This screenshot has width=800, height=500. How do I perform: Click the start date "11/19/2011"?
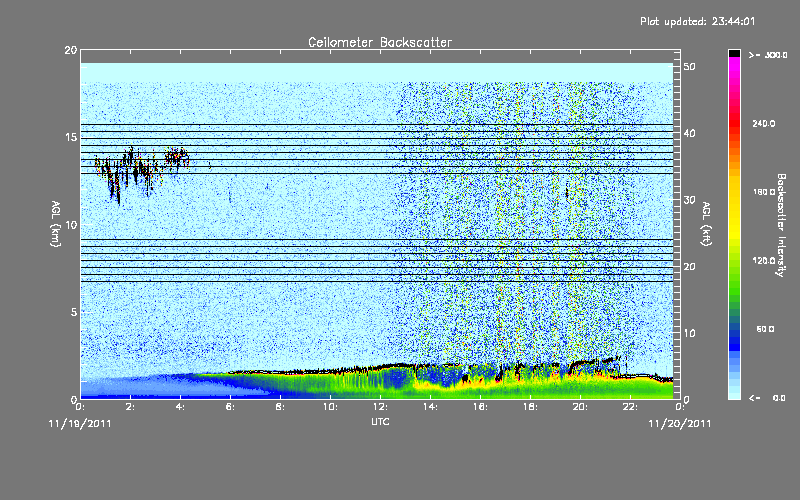80,423
